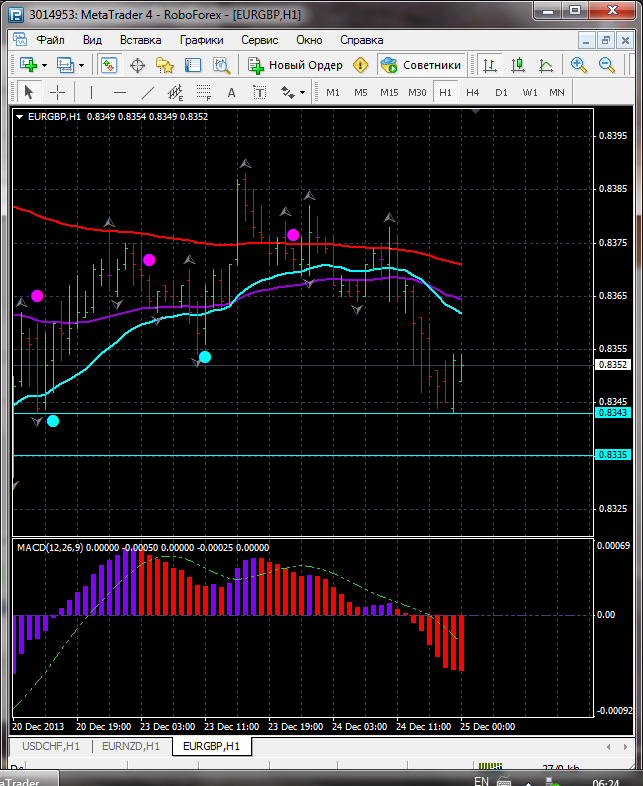Toggle the bar chart display mode
The height and width of the screenshot is (786, 643).
490,65
